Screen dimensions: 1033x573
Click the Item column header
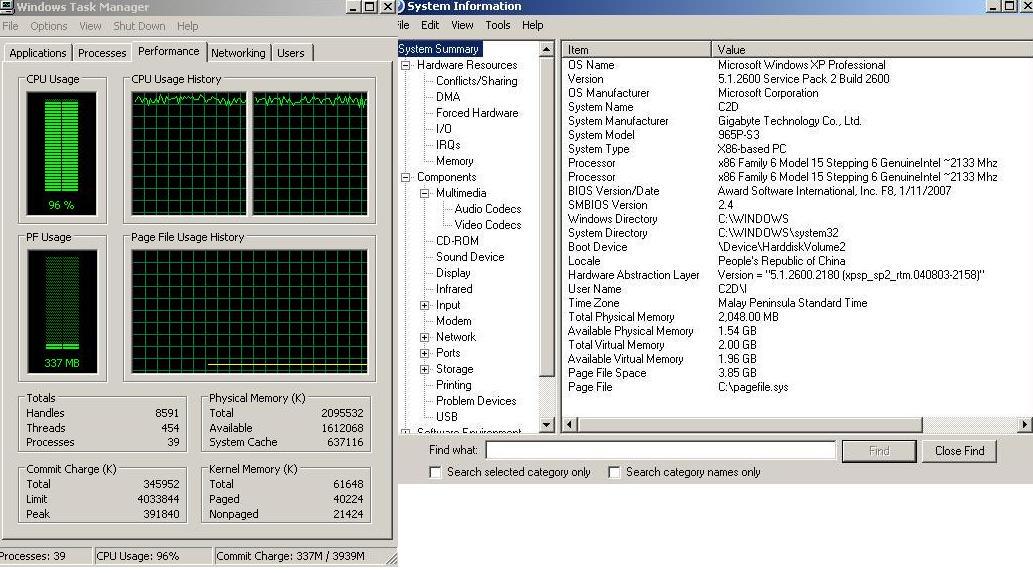tap(636, 49)
